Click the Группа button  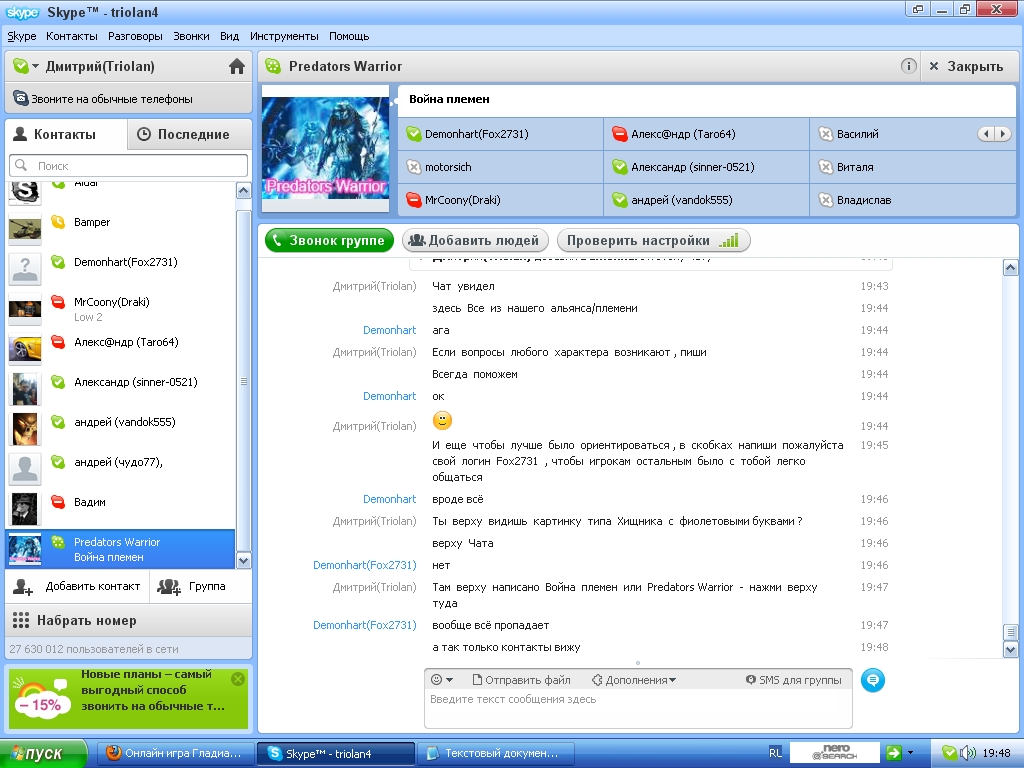[201, 586]
